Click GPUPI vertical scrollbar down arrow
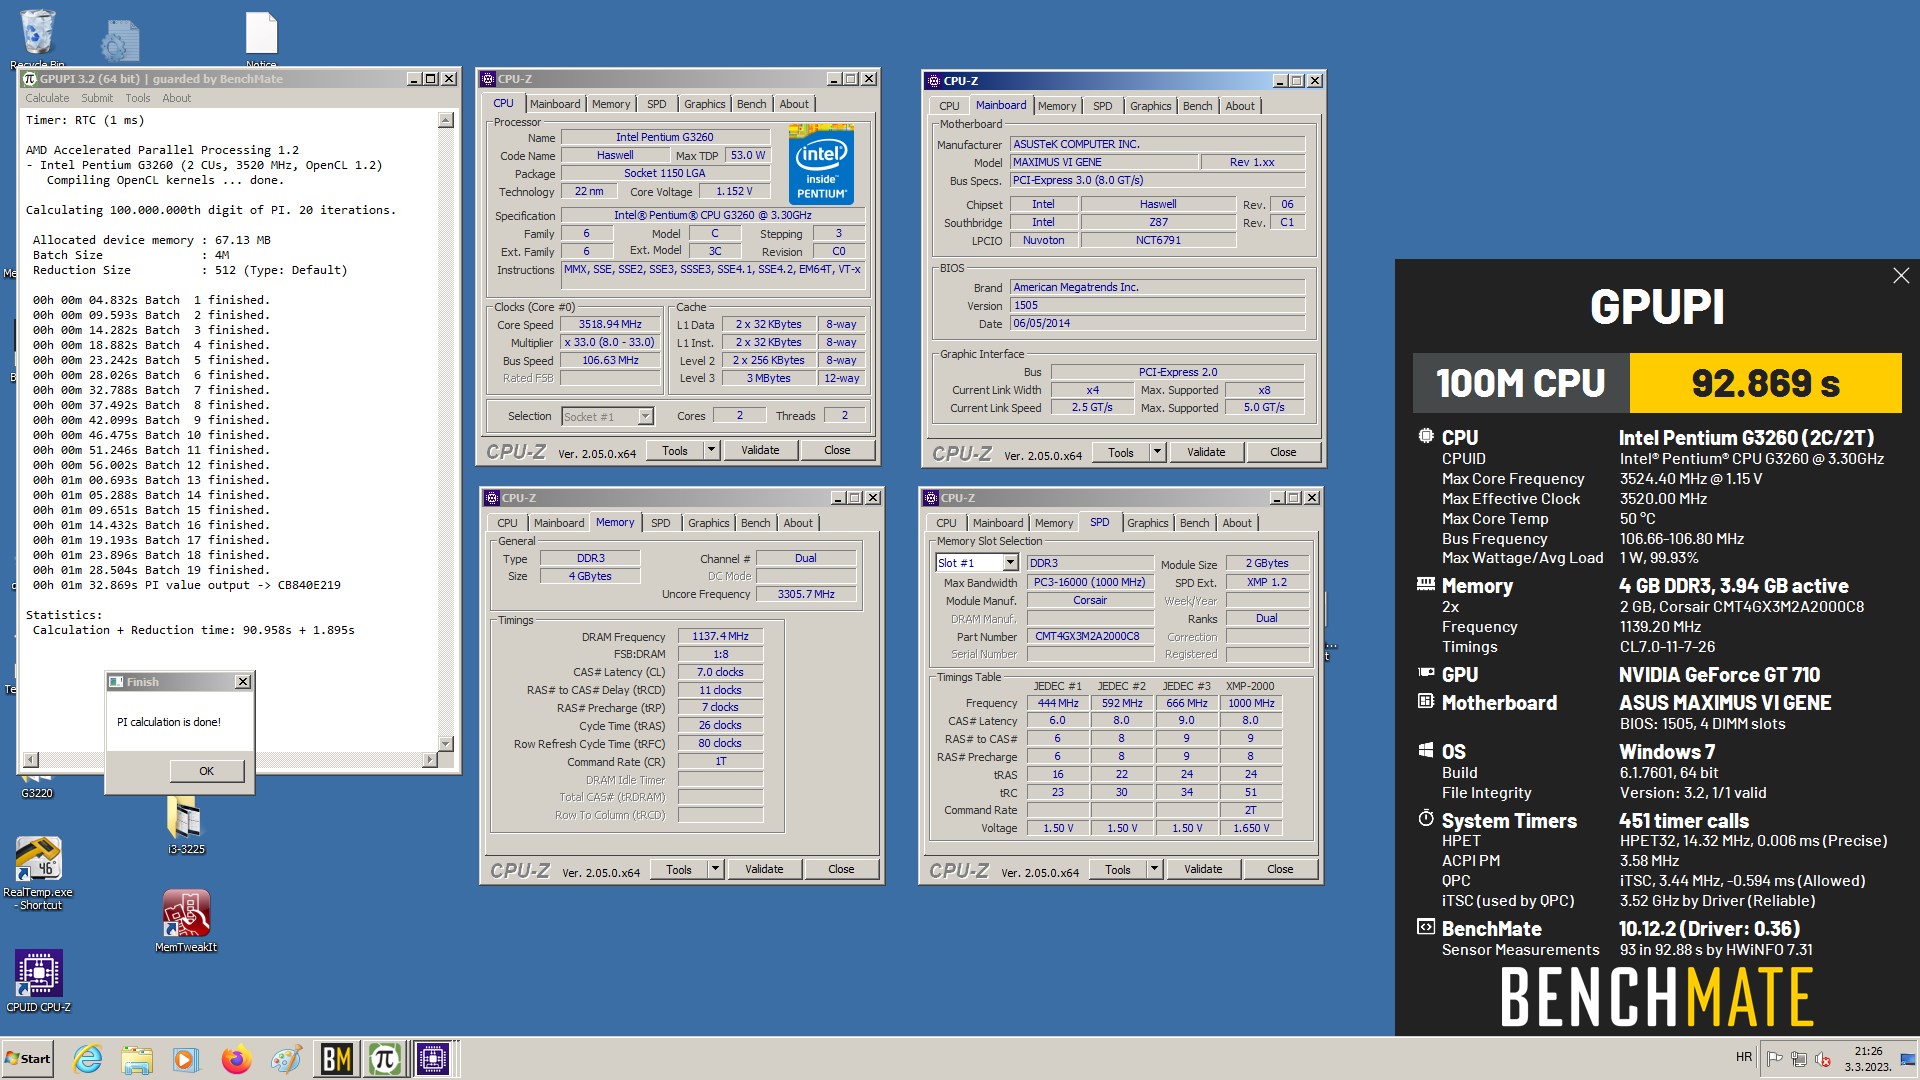 tap(446, 744)
